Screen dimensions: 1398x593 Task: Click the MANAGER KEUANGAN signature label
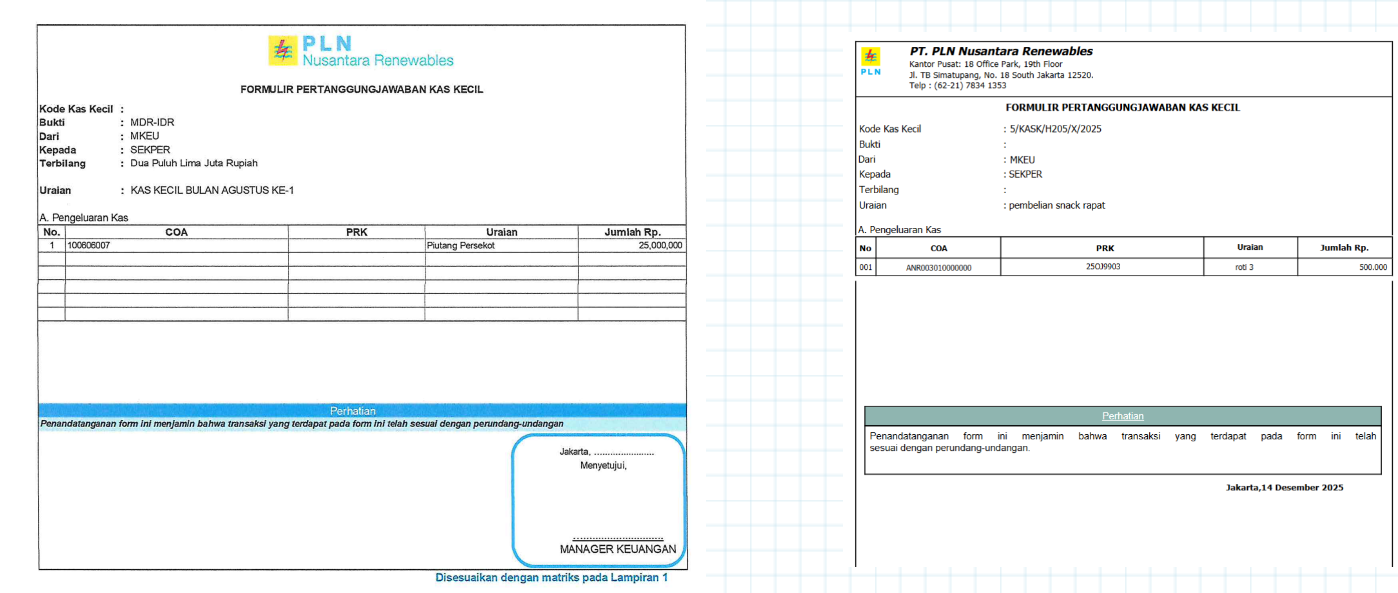617,549
